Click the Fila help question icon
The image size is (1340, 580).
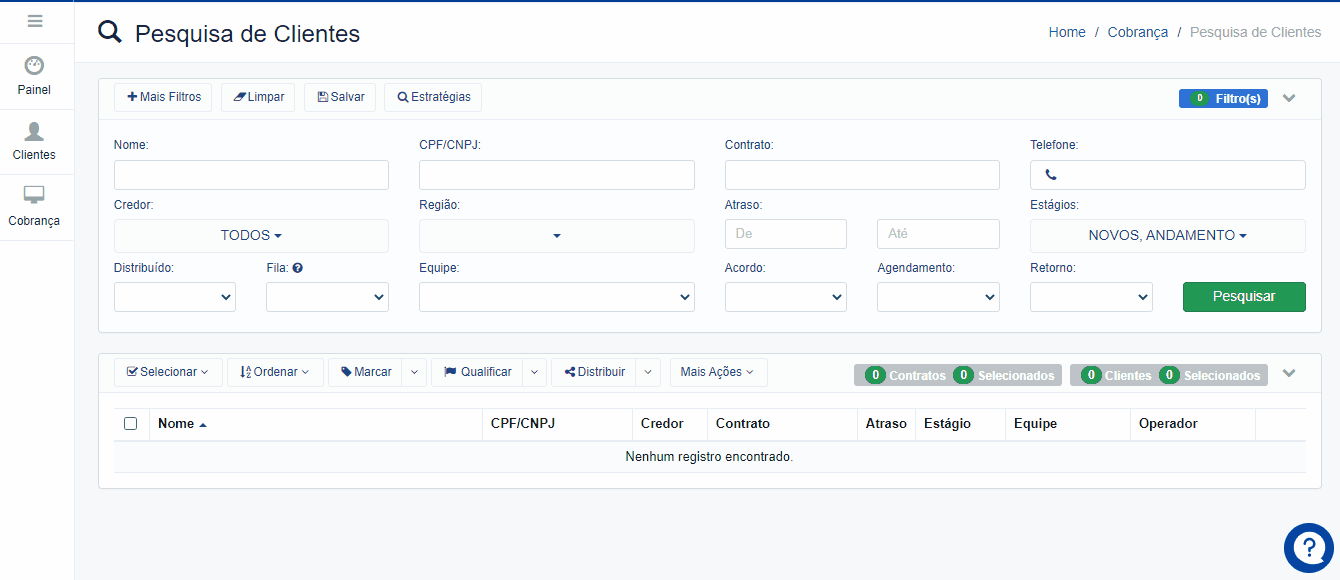(298, 268)
